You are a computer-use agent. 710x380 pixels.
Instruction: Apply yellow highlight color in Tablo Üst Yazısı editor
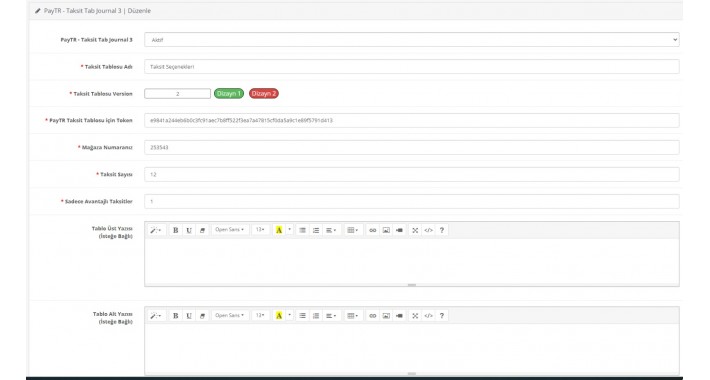[x=279, y=230]
